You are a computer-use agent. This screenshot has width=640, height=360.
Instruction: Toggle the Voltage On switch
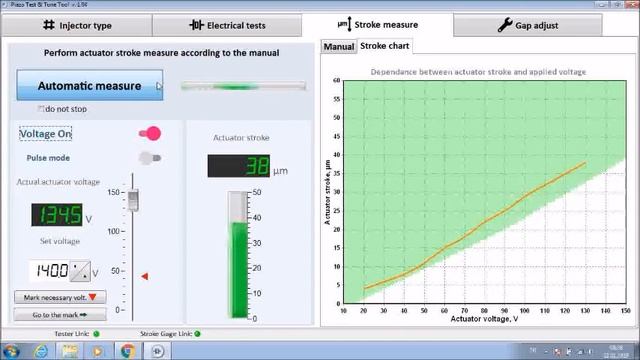tap(150, 133)
